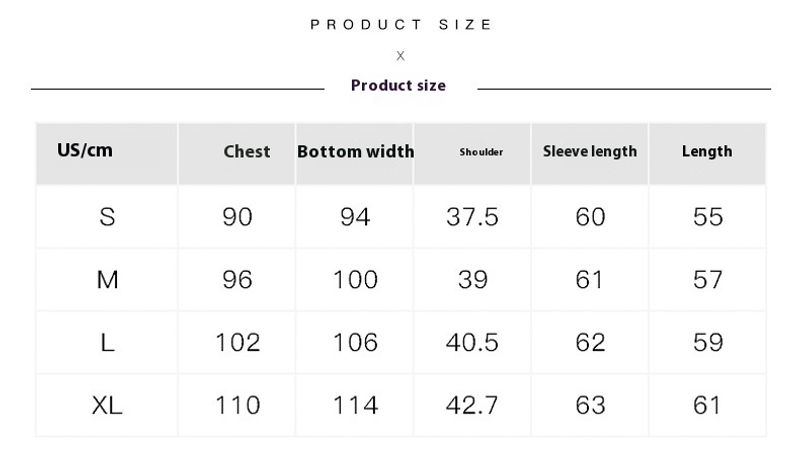Image resolution: width=800 pixels, height=462 pixels.
Task: Select the US/cm column header
Action: (85, 150)
